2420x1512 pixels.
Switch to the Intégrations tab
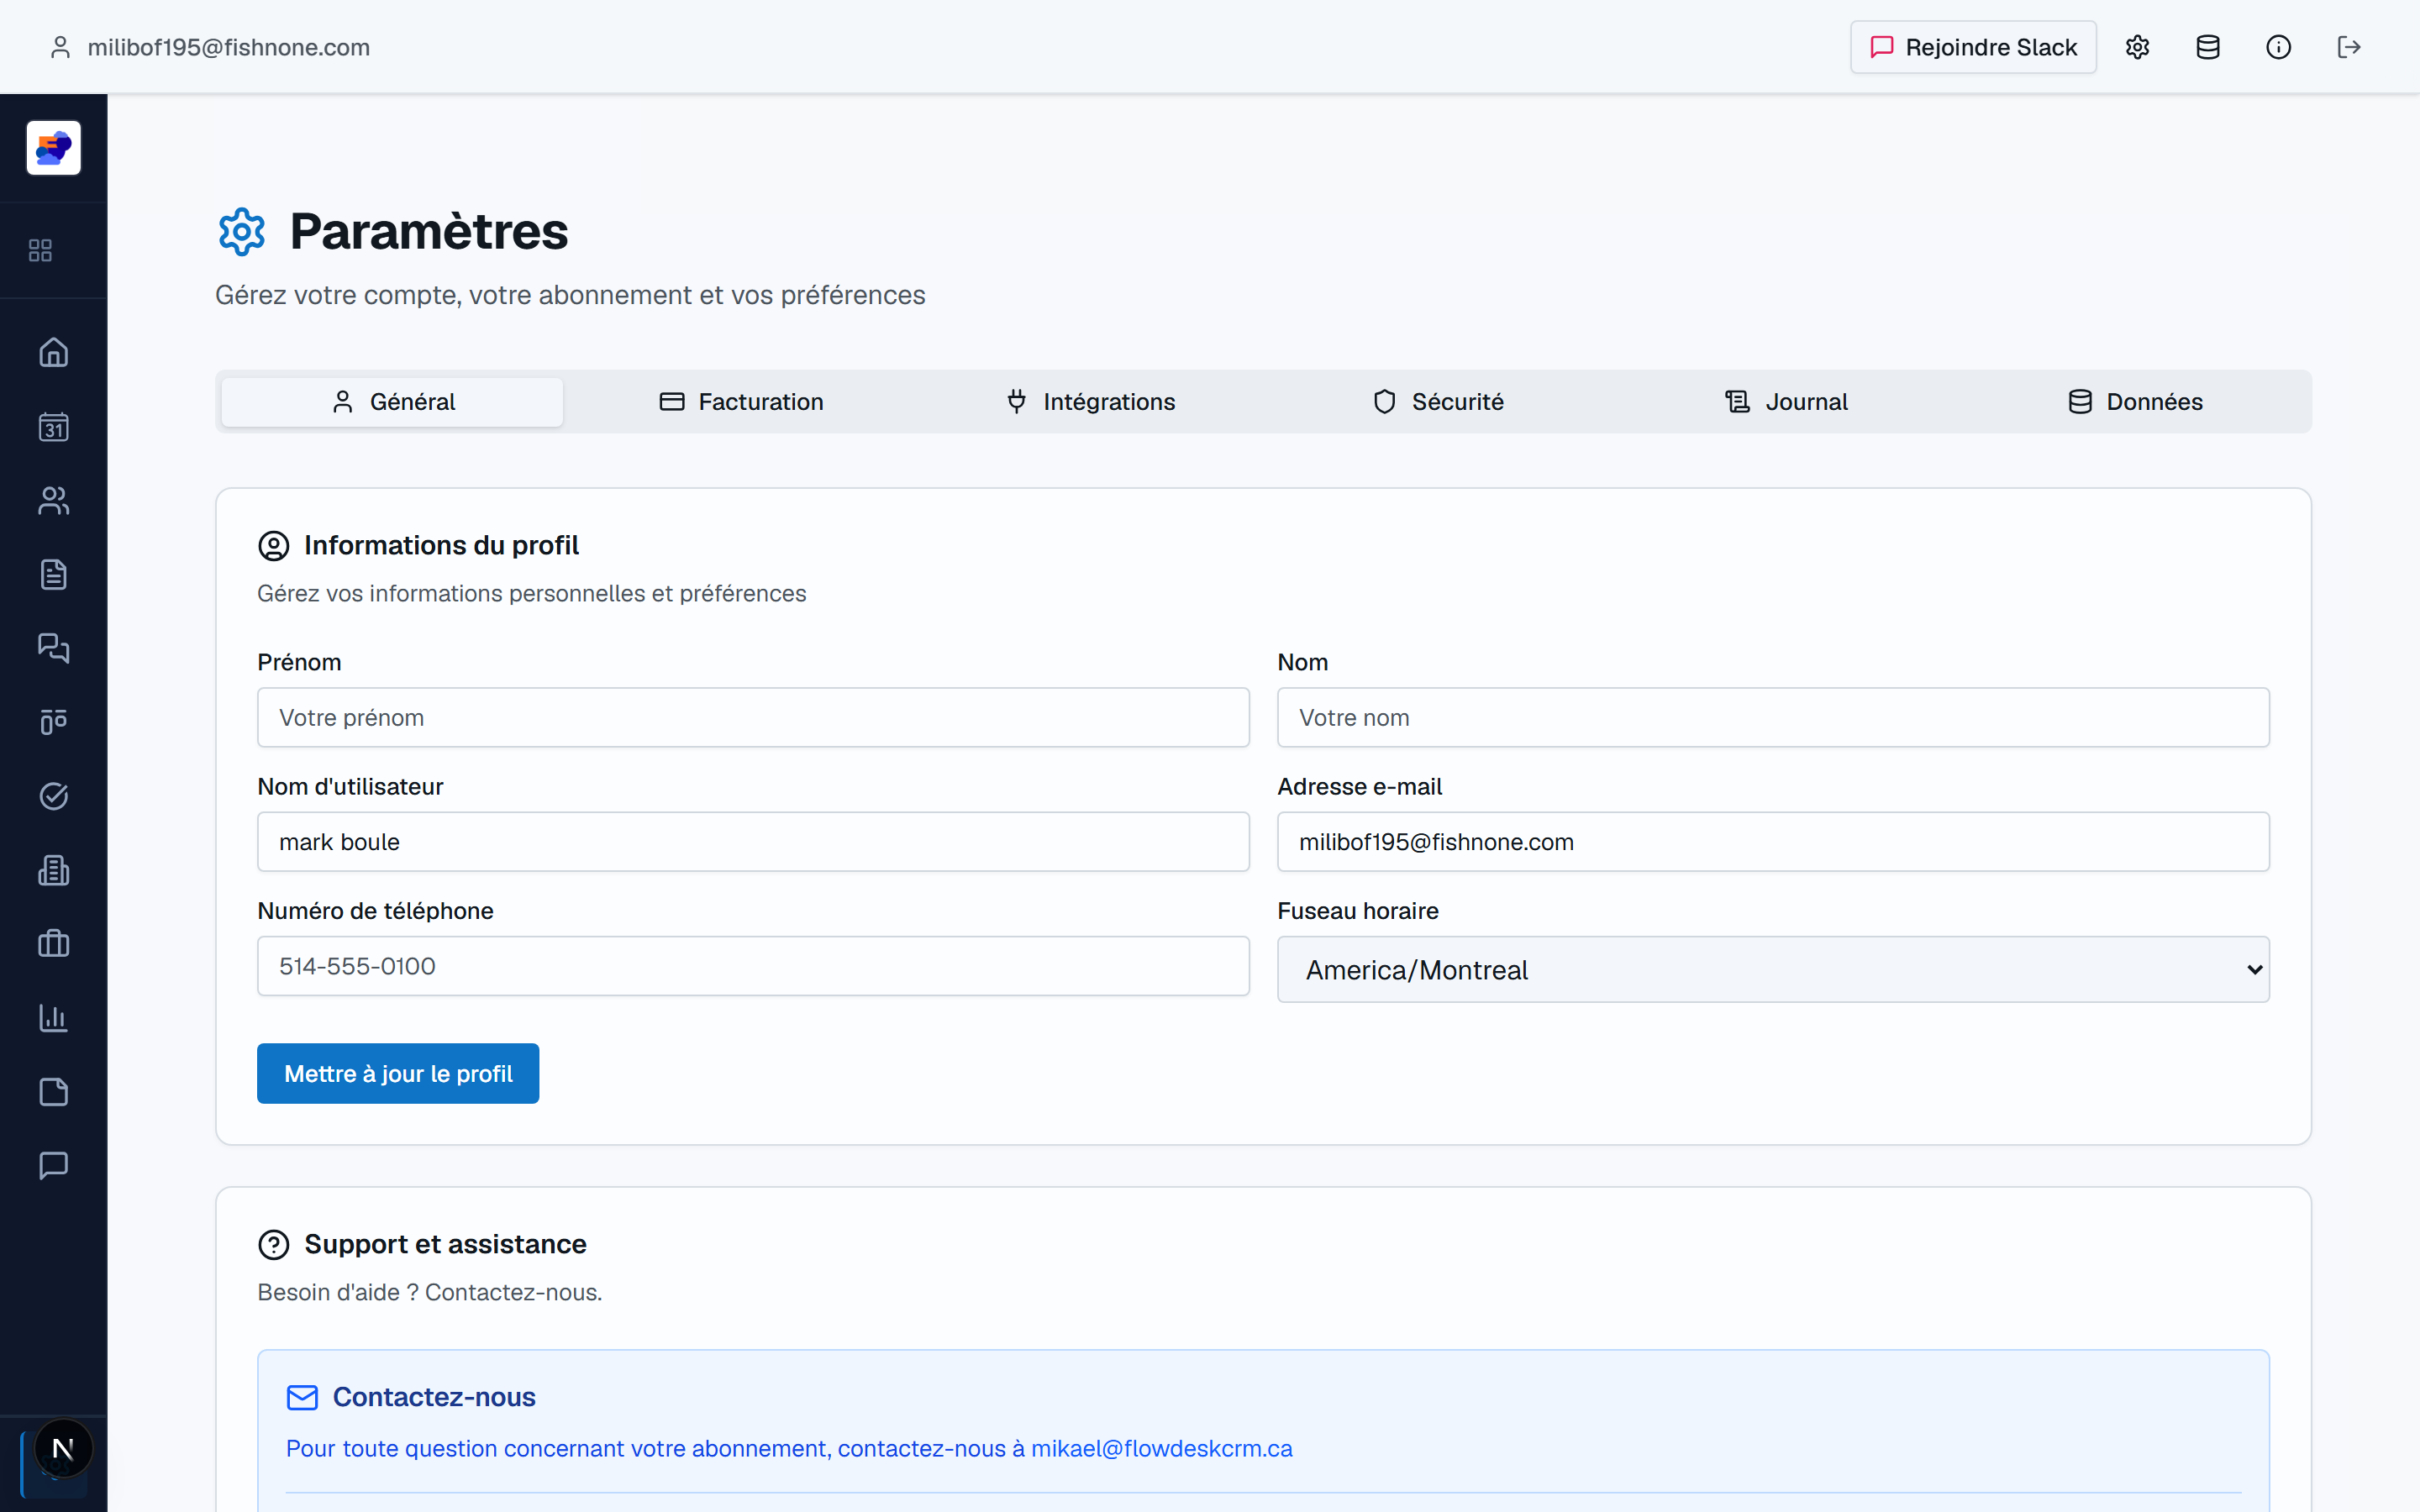1090,402
